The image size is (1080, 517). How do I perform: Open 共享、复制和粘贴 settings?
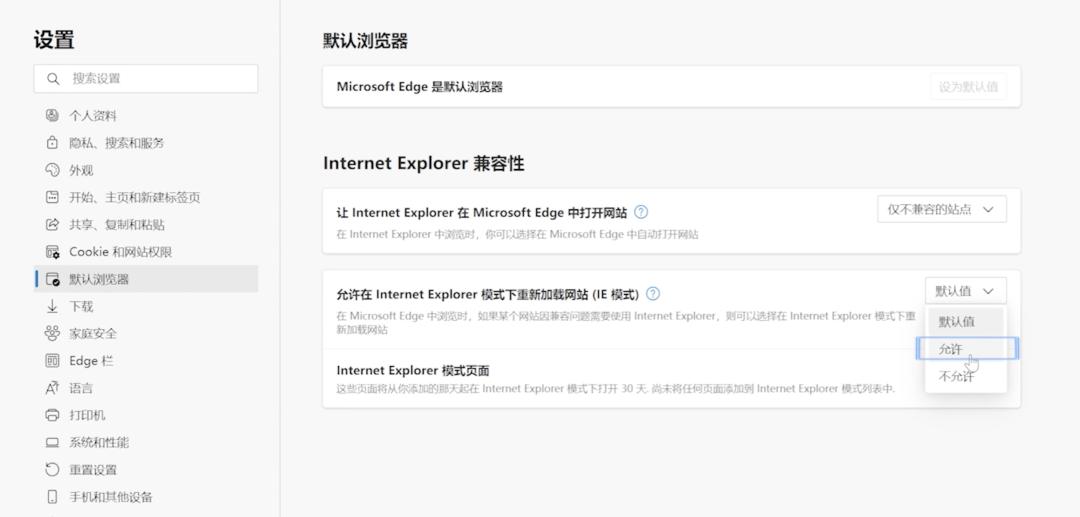[x=146, y=224]
